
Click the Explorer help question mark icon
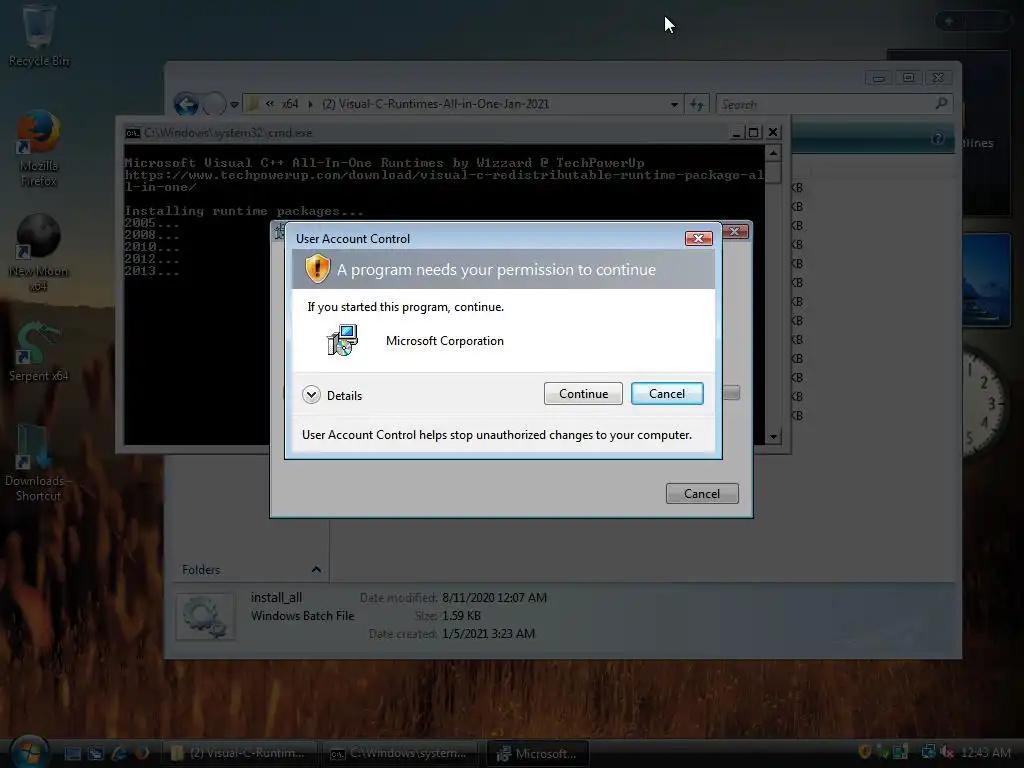(x=938, y=138)
